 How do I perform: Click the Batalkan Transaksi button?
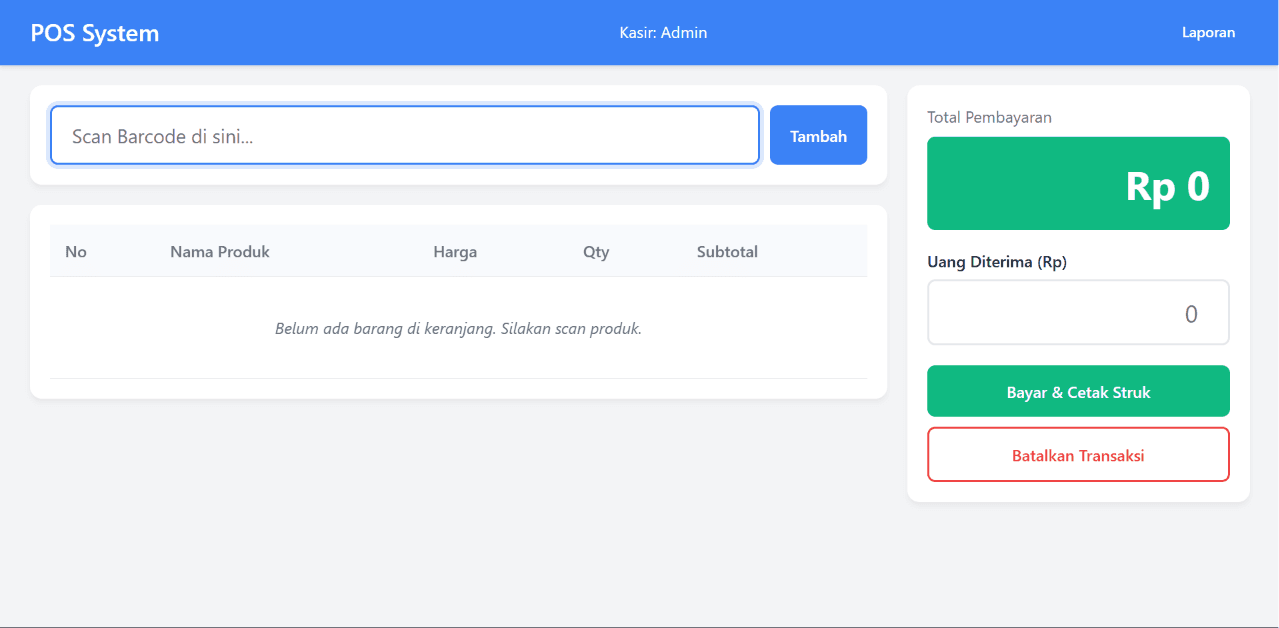click(1078, 455)
